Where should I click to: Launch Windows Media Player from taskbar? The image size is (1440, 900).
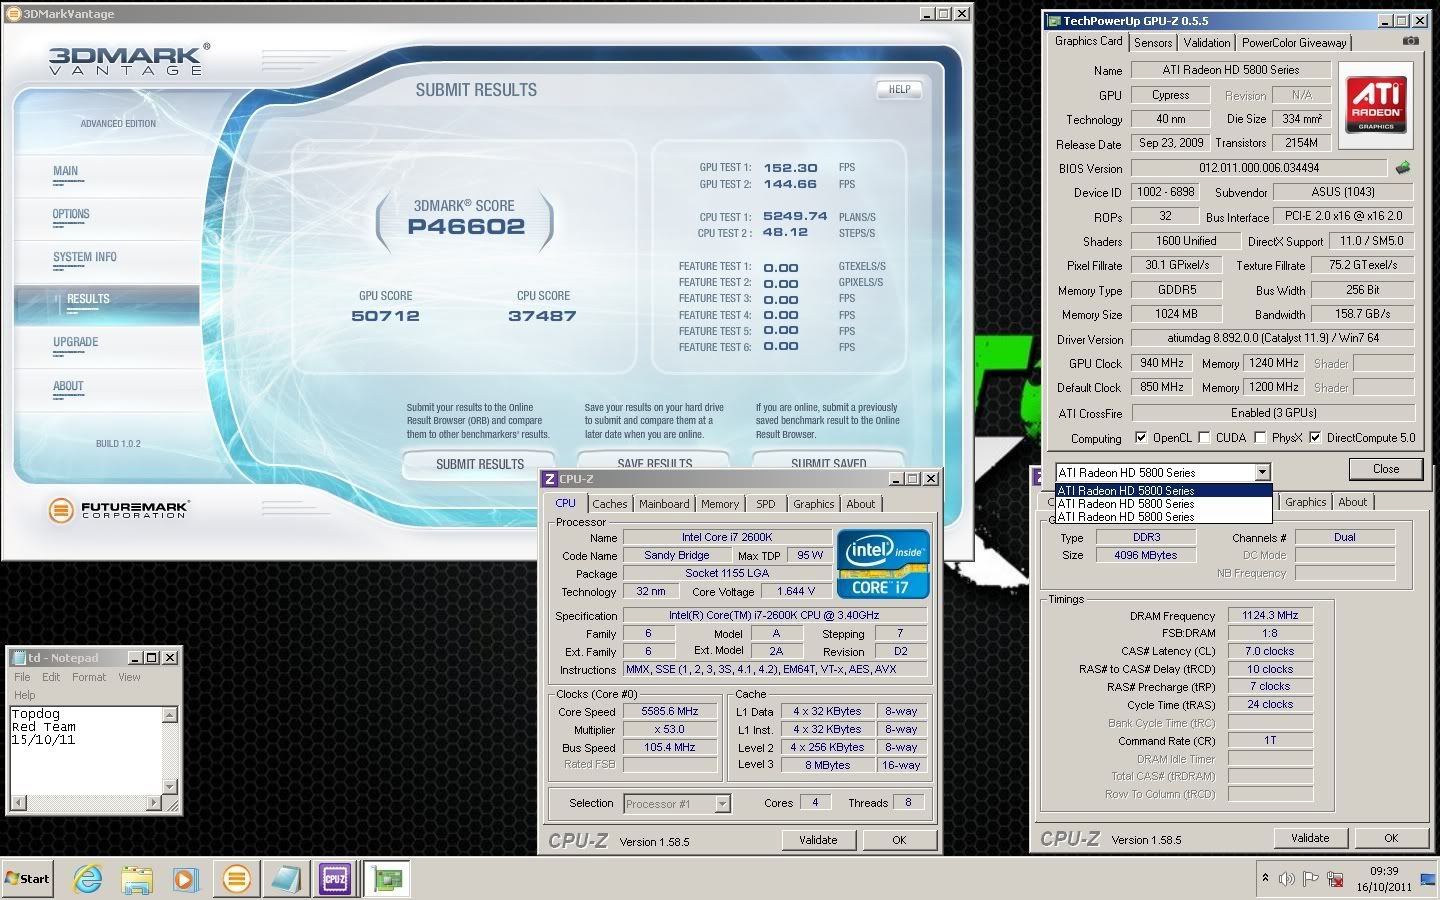(x=186, y=879)
